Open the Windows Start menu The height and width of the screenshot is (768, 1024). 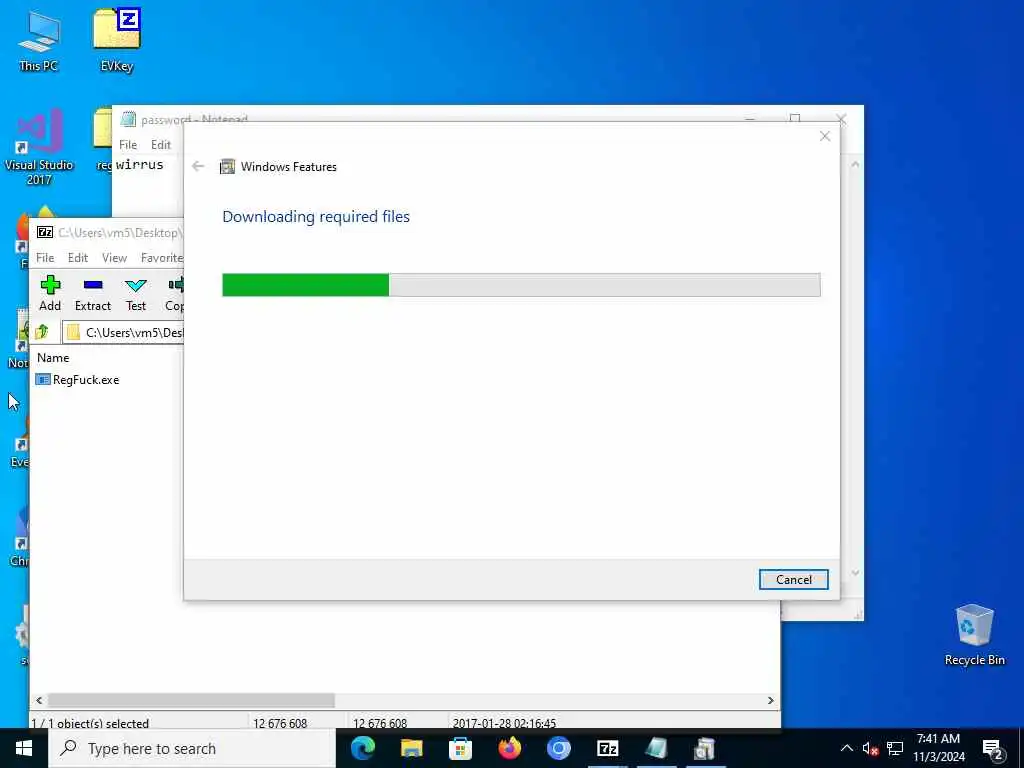(x=24, y=748)
